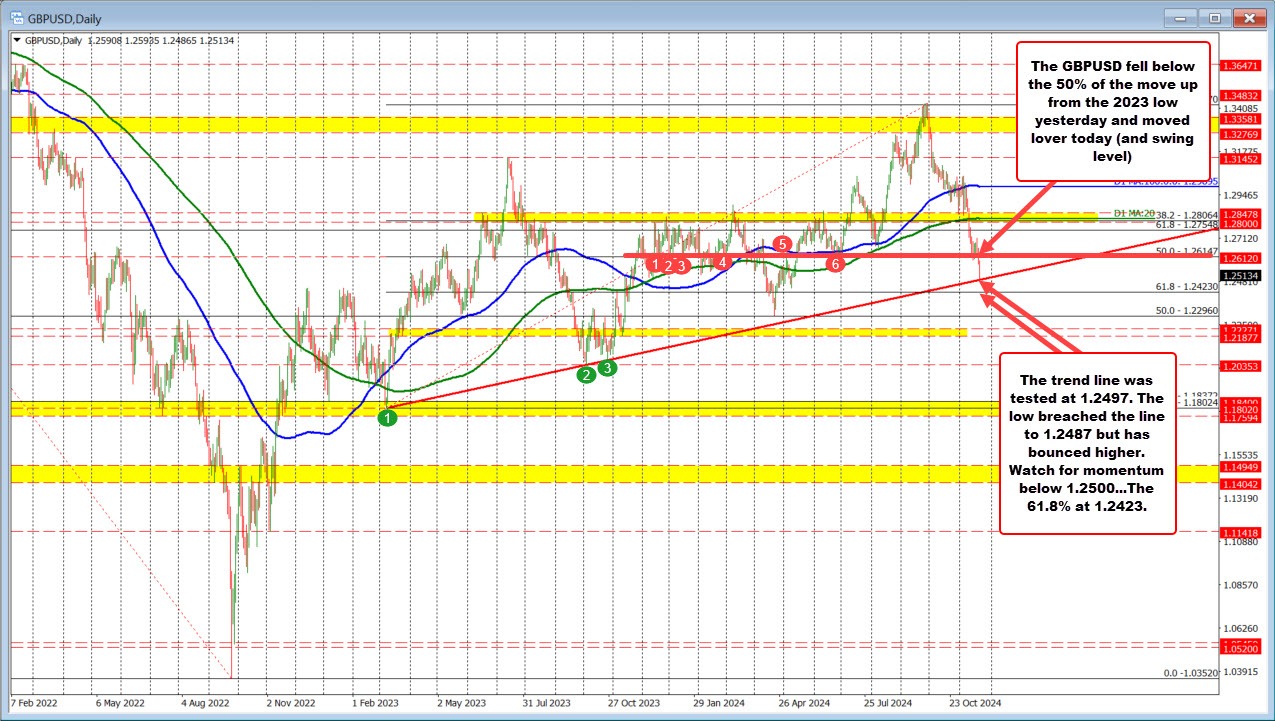Select the annotation box describing the 50% retracement break

[1111, 110]
